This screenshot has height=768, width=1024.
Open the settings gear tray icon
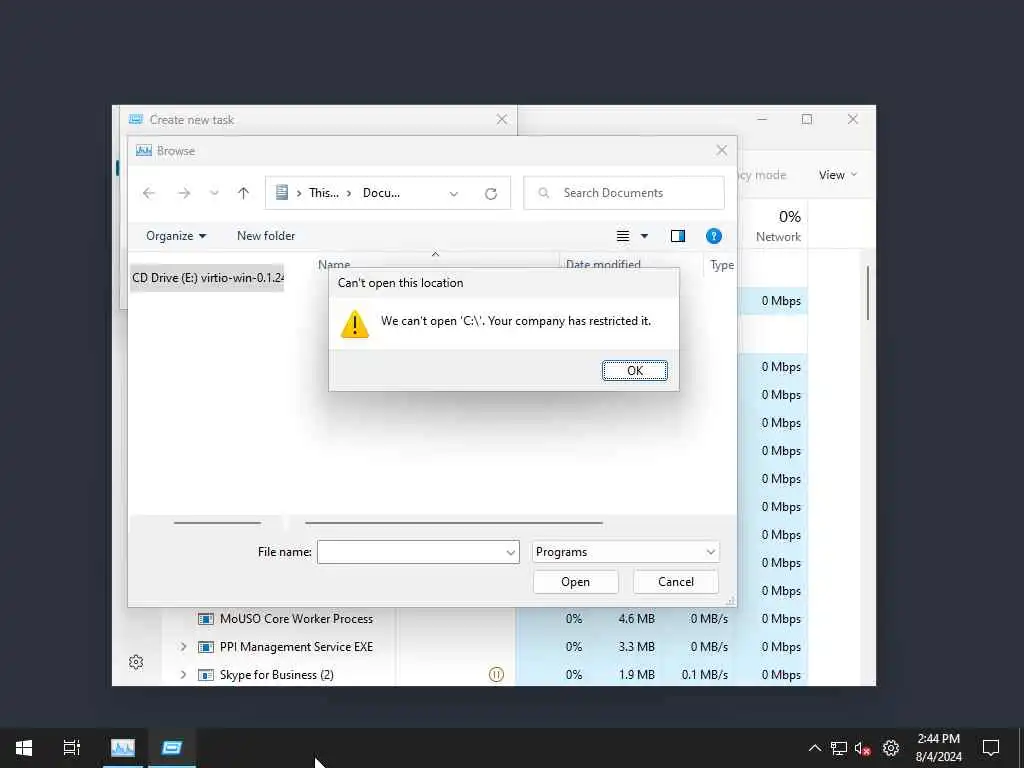point(891,748)
